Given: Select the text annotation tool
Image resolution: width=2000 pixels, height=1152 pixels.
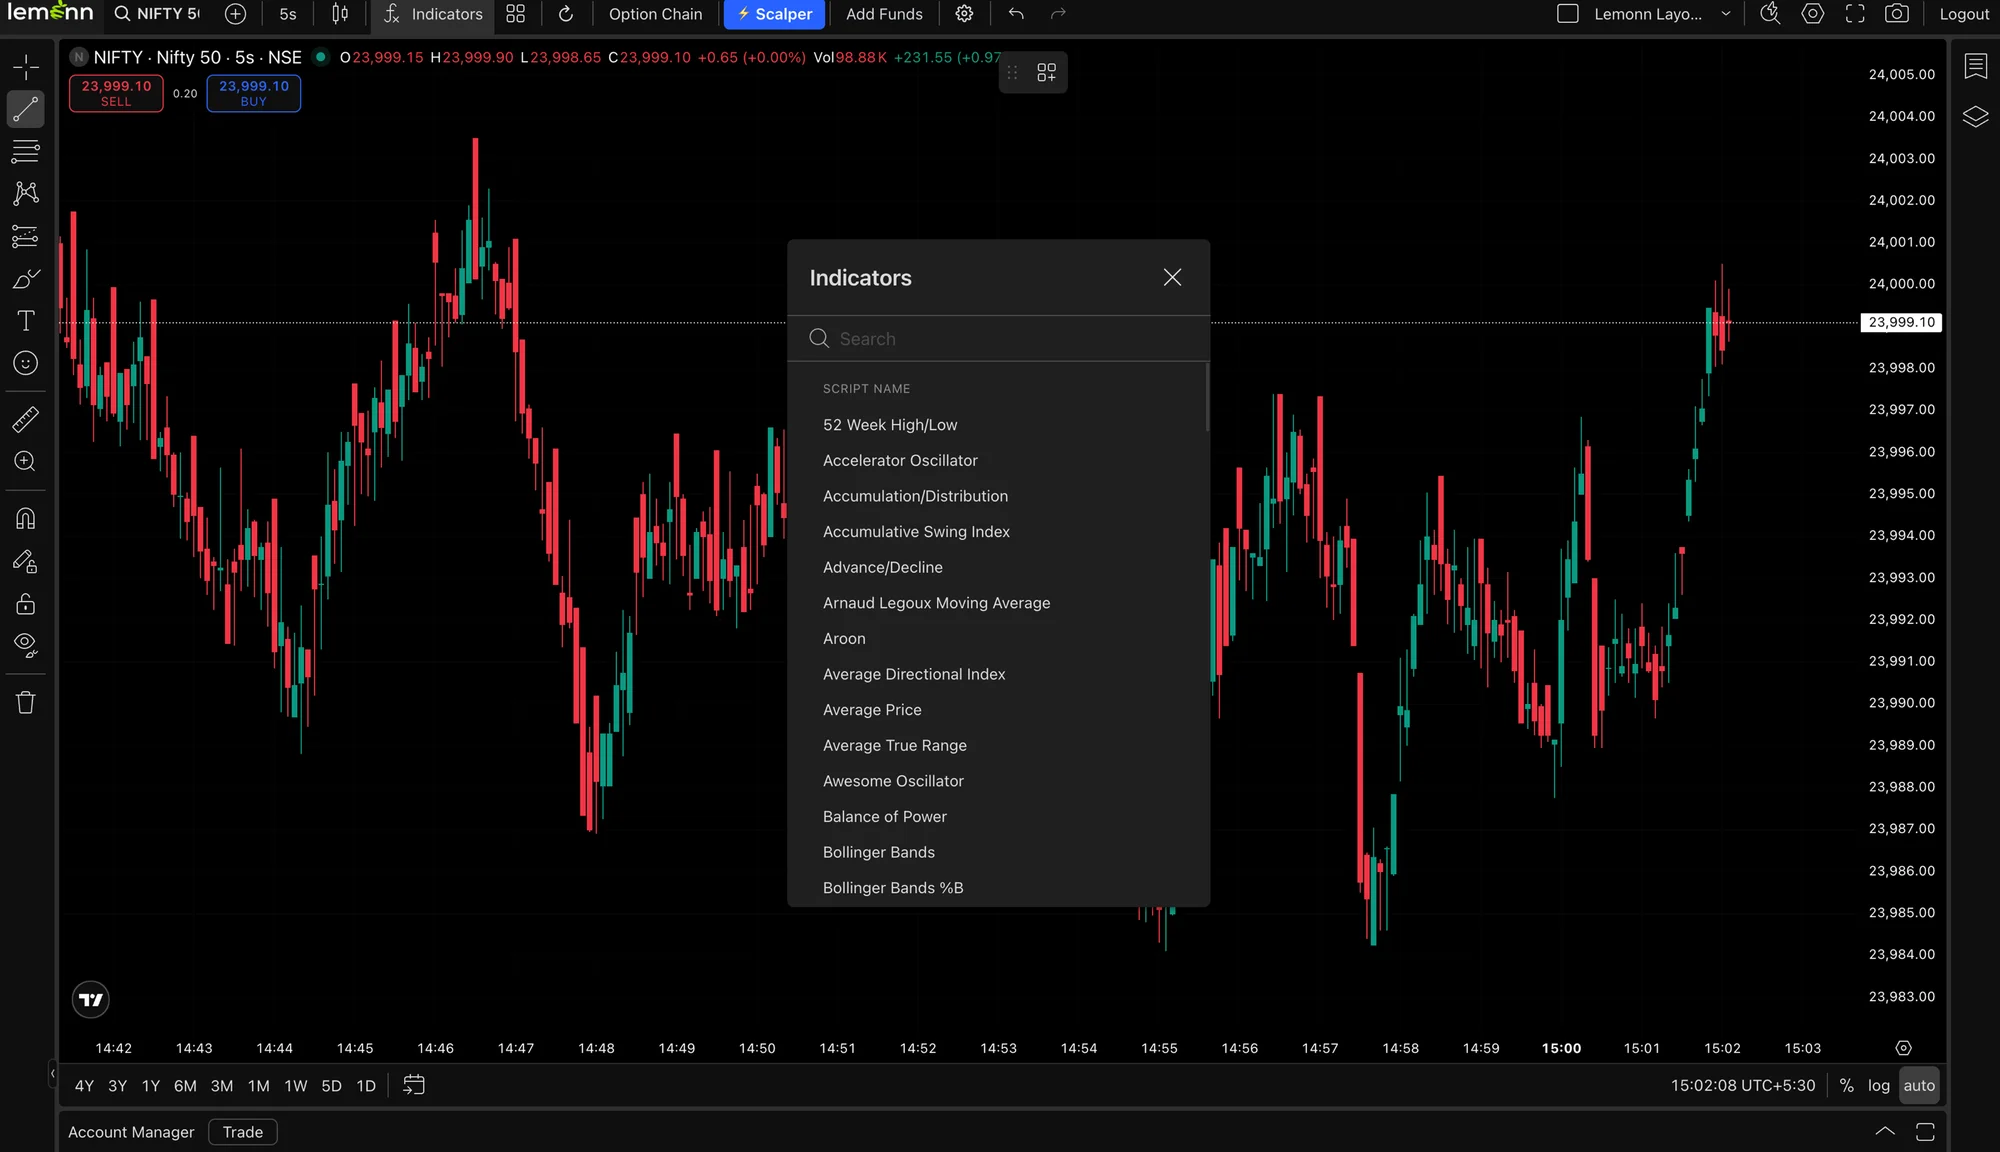Looking at the screenshot, I should (26, 321).
